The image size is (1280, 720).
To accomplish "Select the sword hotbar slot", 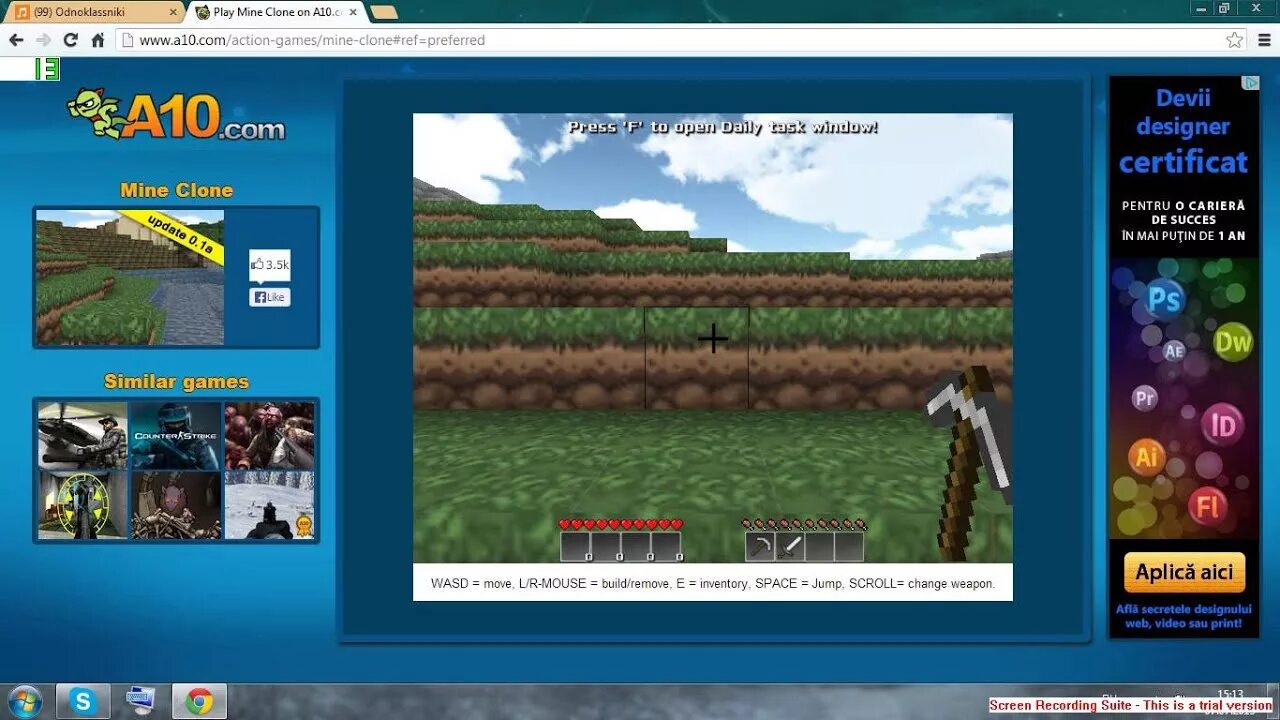I will 790,547.
